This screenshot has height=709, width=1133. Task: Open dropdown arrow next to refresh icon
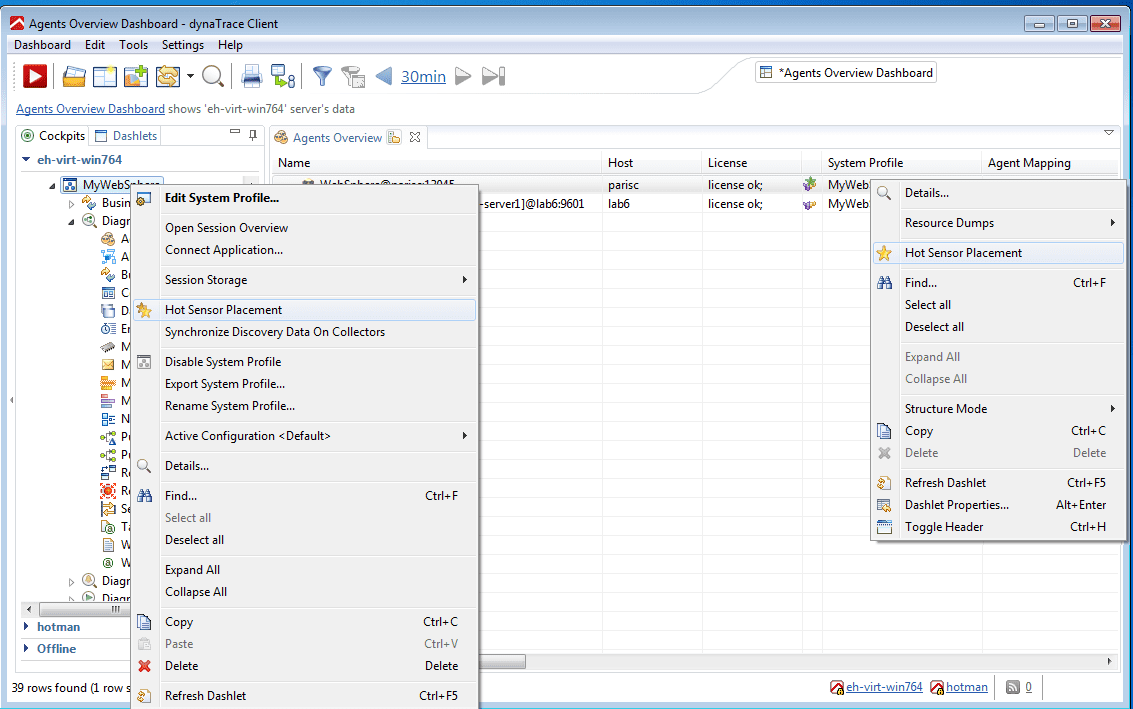point(190,76)
